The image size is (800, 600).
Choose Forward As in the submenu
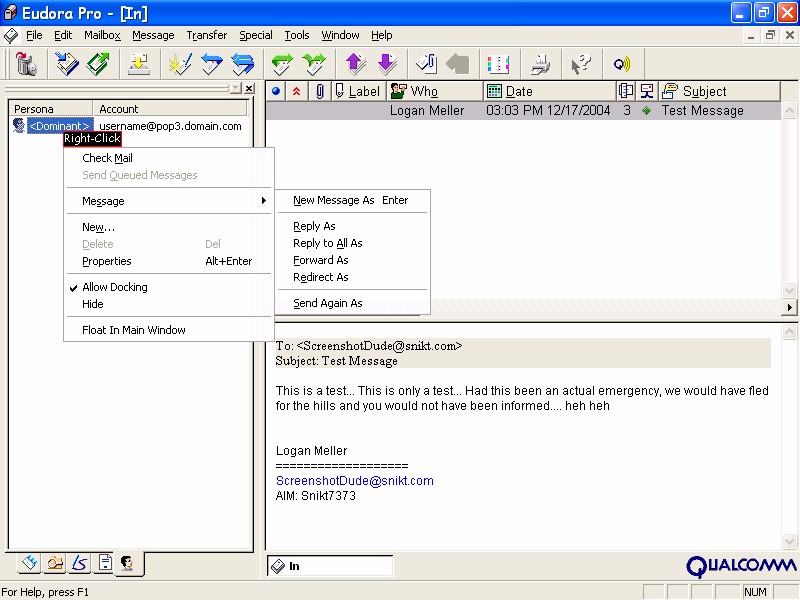352,260
